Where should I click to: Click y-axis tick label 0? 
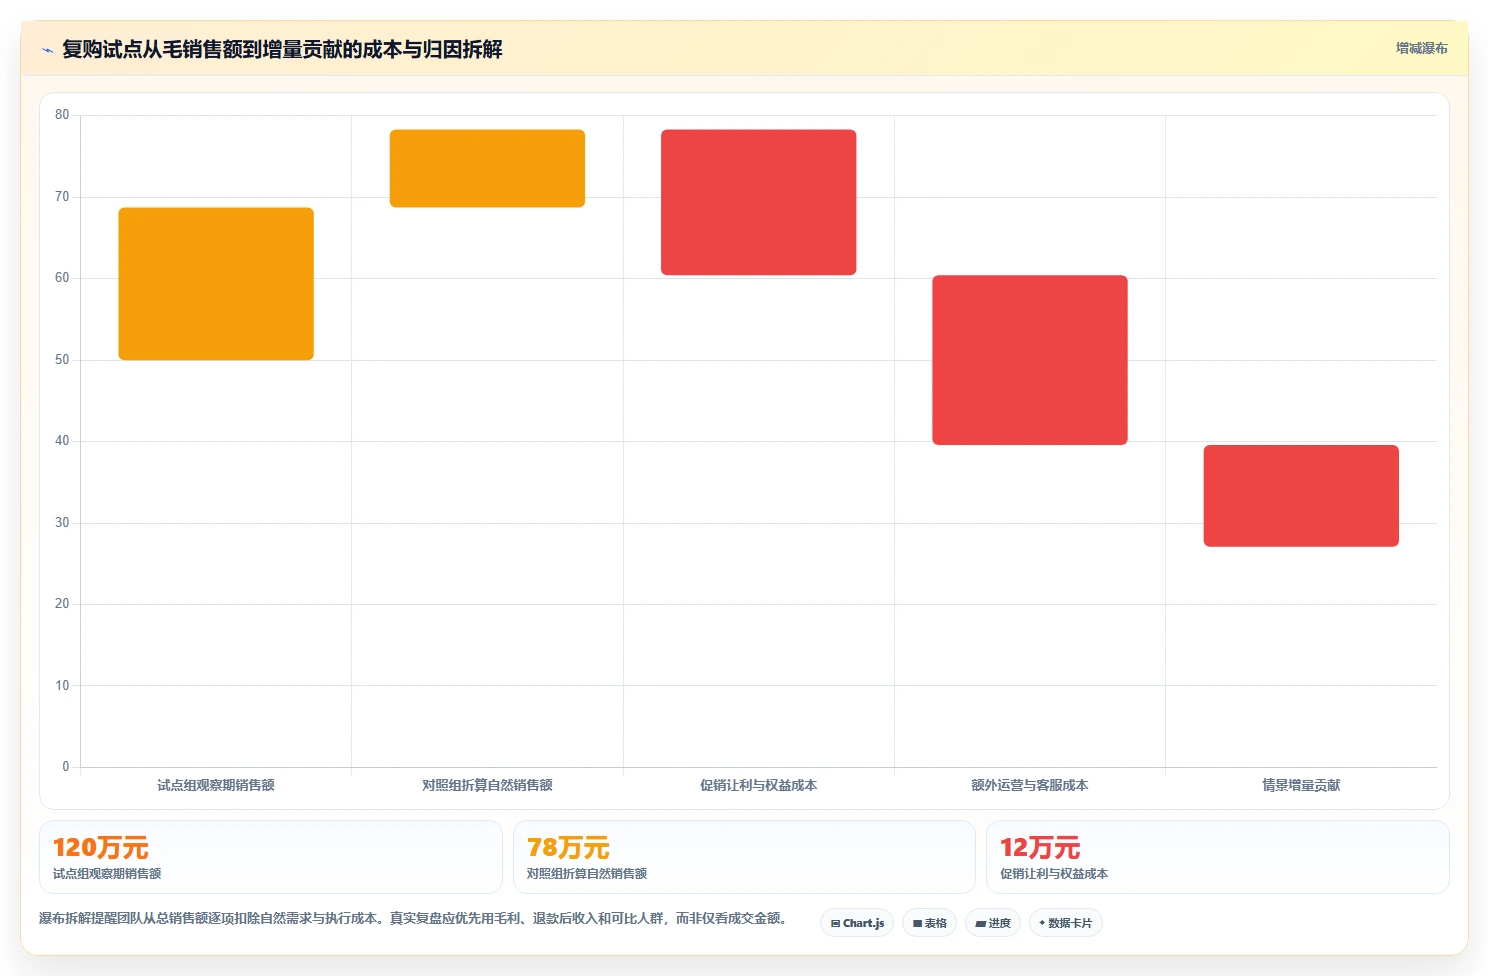[66, 767]
